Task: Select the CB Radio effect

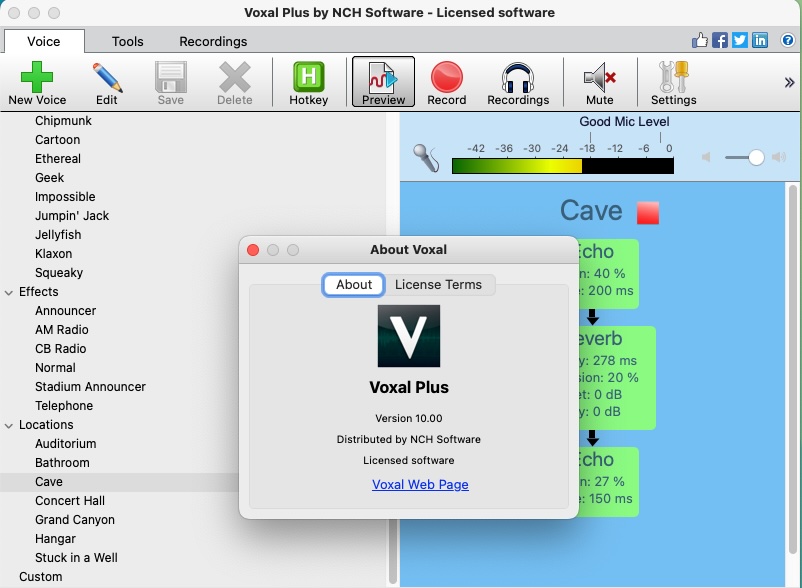Action: pyautogui.click(x=60, y=349)
